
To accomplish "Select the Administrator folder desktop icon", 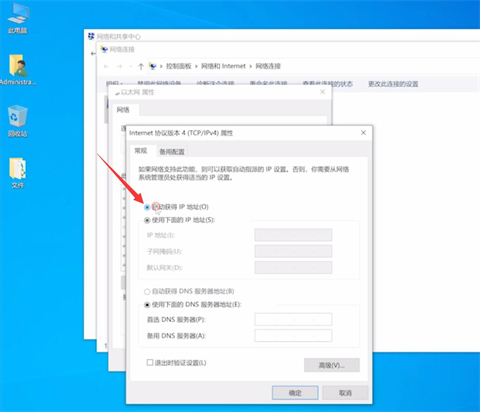I will [x=18, y=70].
